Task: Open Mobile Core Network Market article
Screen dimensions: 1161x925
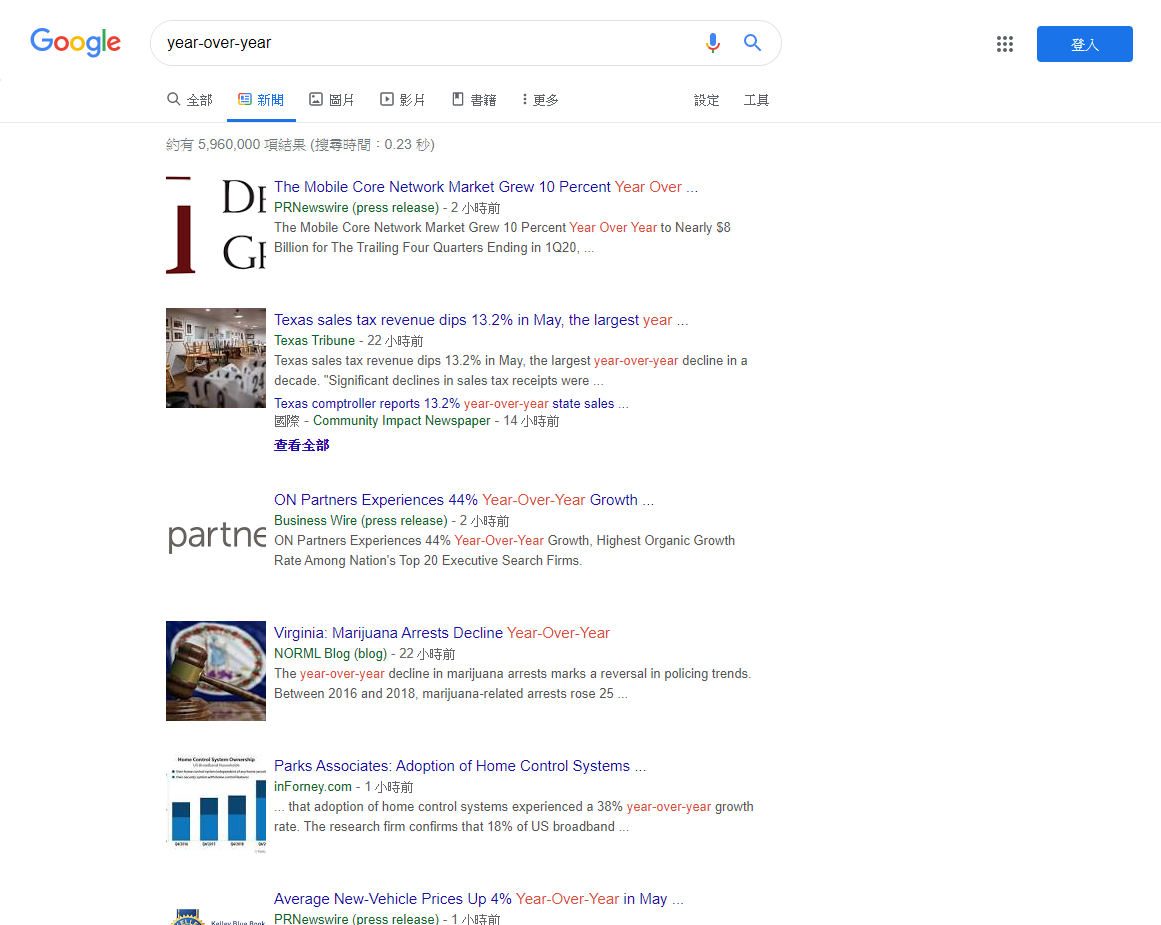Action: click(486, 187)
